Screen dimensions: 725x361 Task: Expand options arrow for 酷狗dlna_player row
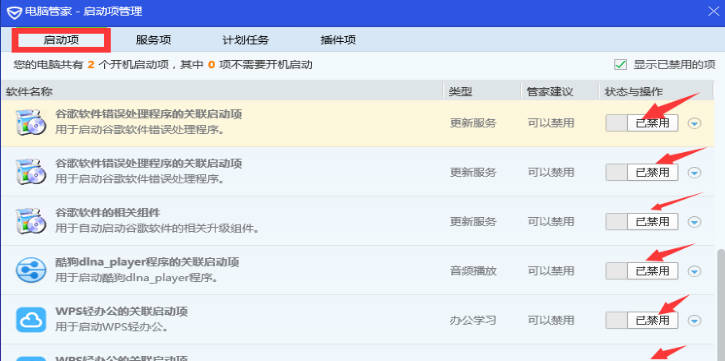tap(694, 271)
